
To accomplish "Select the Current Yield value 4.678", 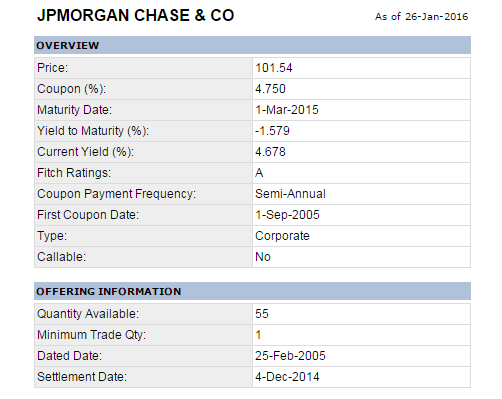I will tap(270, 152).
